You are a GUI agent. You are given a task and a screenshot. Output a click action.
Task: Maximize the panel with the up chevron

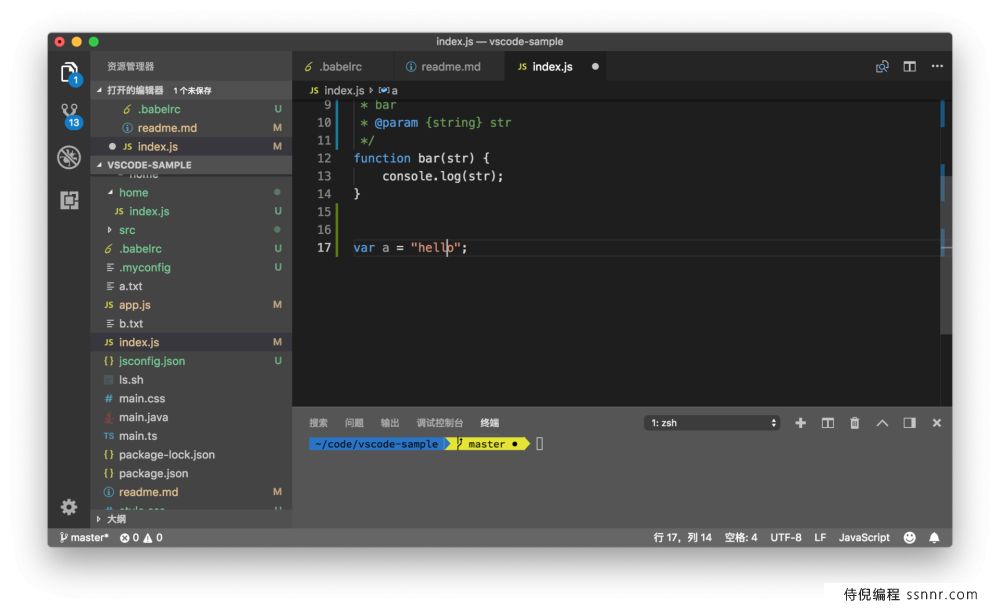point(882,422)
